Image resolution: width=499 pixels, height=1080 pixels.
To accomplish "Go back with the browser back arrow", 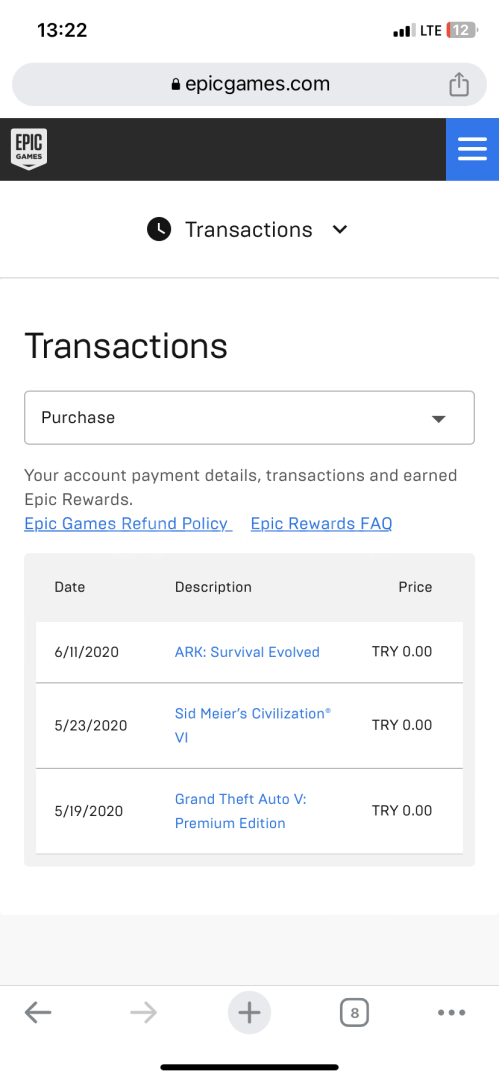I will [x=38, y=1012].
